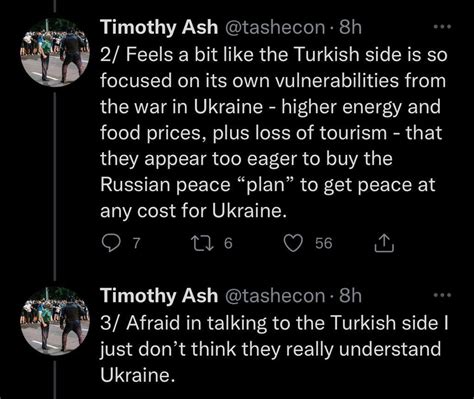This screenshot has width=474, height=399.
Task: Click the reply bubble icon under tweet 2/
Action: (x=110, y=243)
